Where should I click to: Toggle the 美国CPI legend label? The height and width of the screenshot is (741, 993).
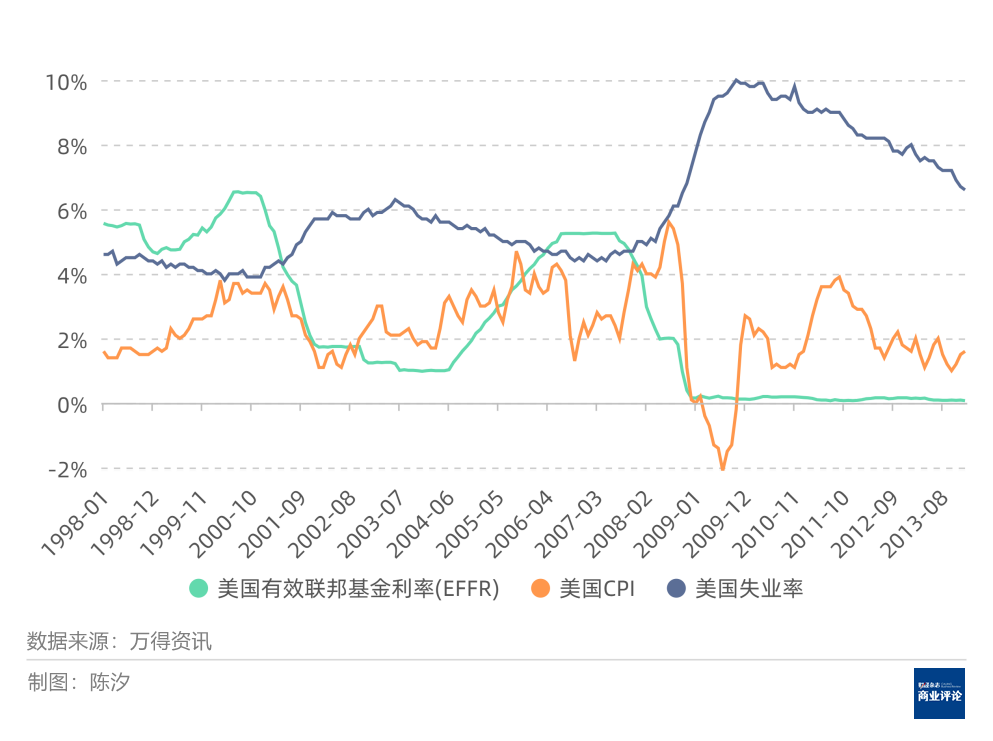point(597,589)
